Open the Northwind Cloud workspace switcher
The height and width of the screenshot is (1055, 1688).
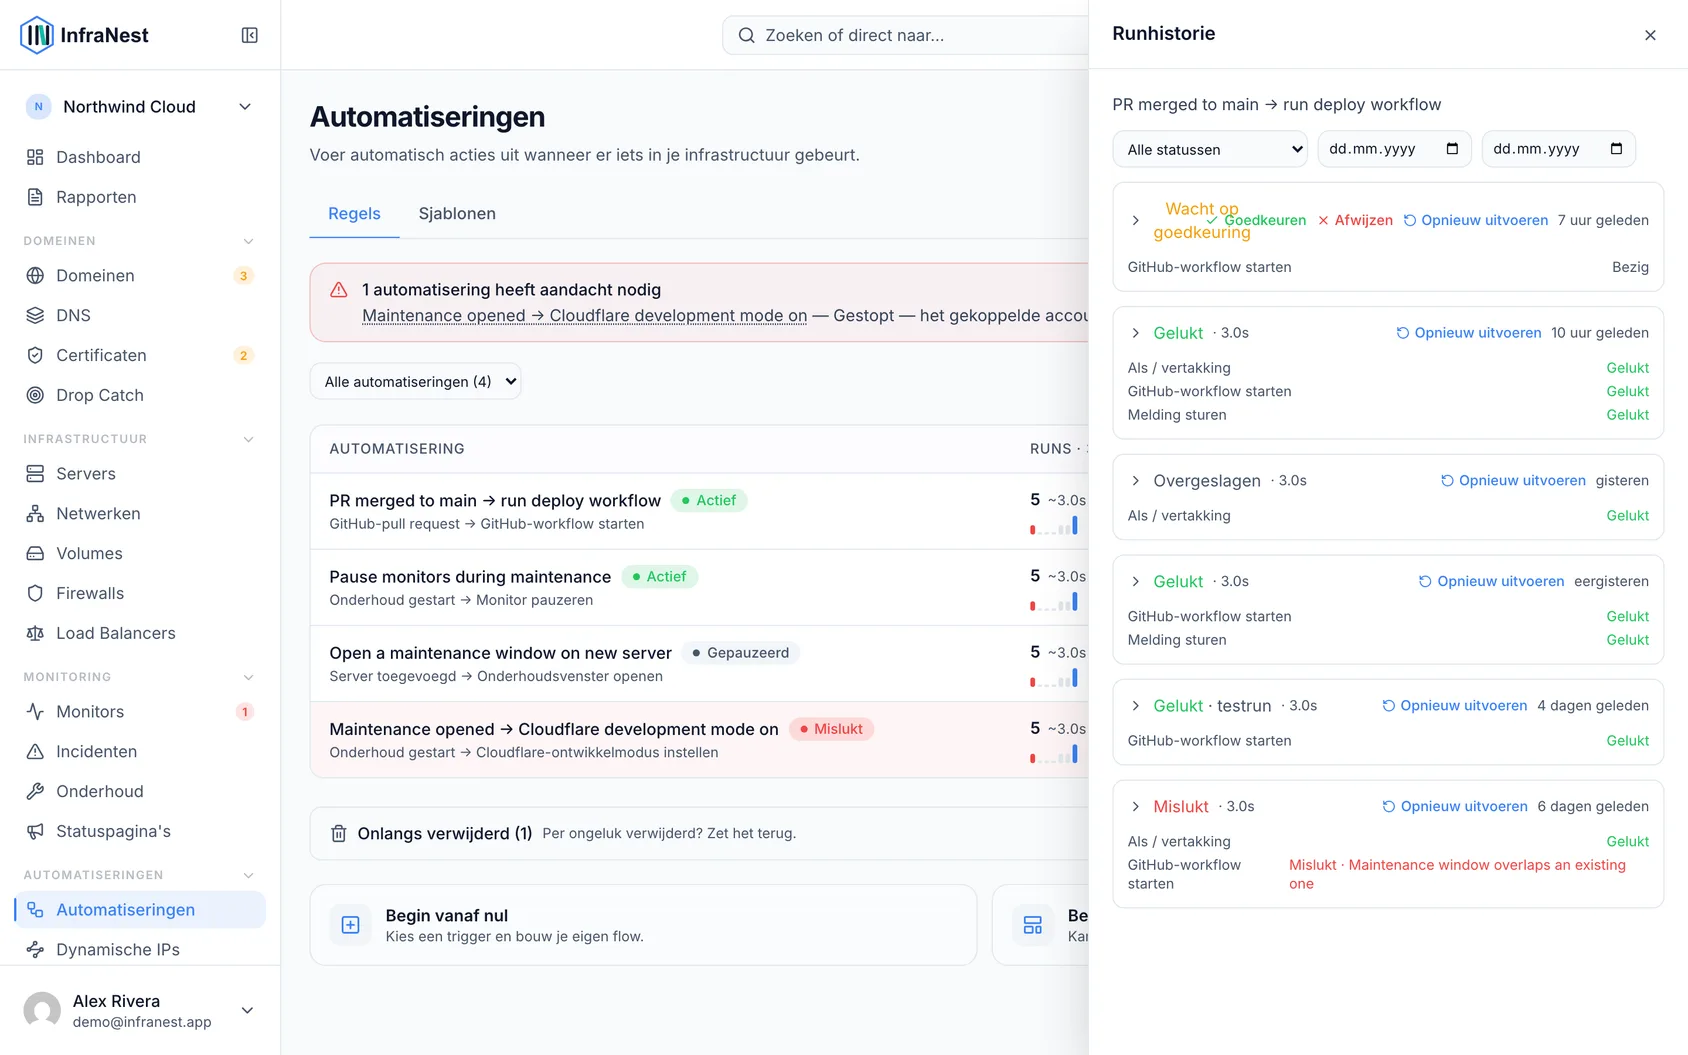[140, 107]
